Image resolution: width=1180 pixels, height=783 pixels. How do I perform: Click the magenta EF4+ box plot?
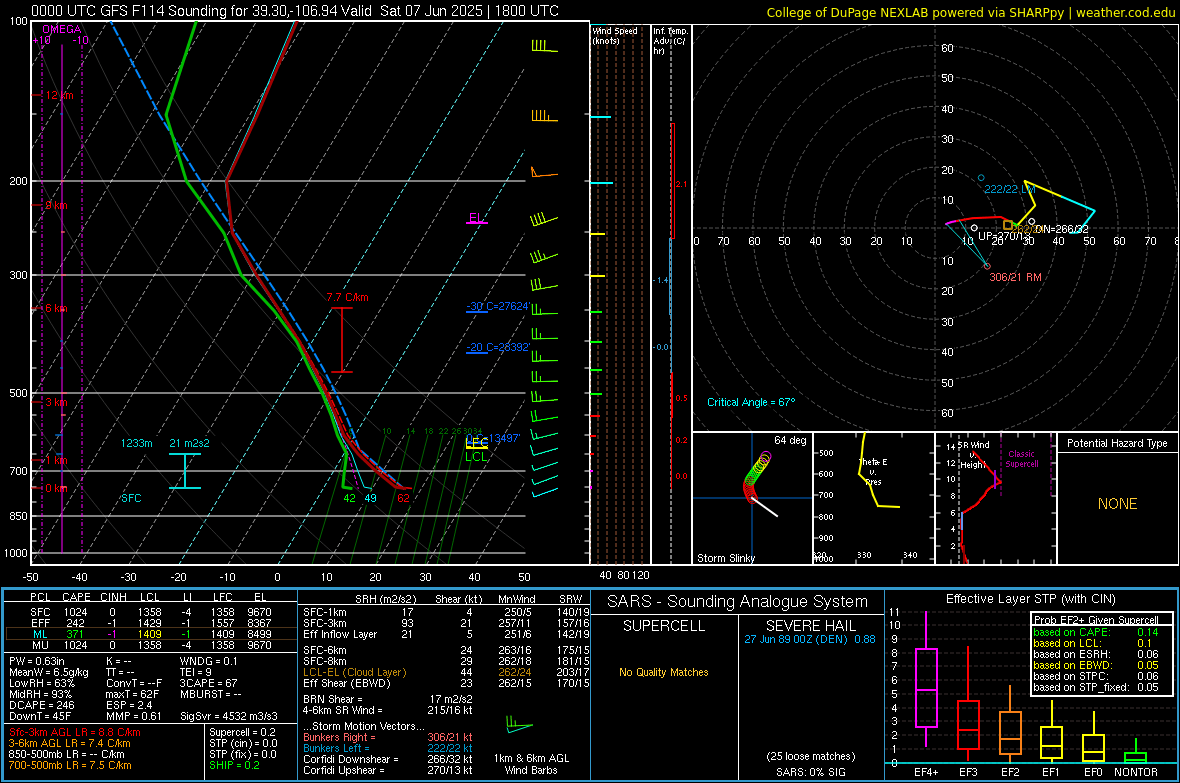926,680
